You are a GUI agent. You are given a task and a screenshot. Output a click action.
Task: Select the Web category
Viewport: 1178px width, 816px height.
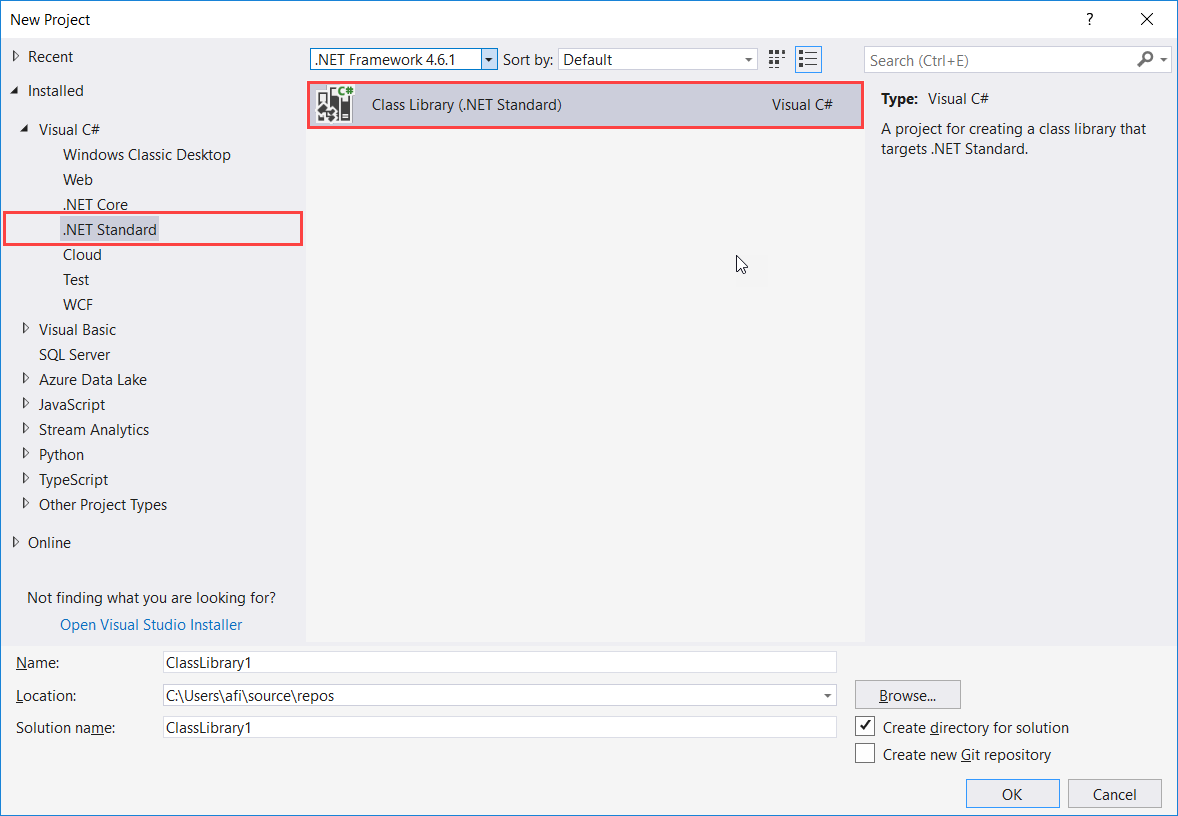point(77,180)
